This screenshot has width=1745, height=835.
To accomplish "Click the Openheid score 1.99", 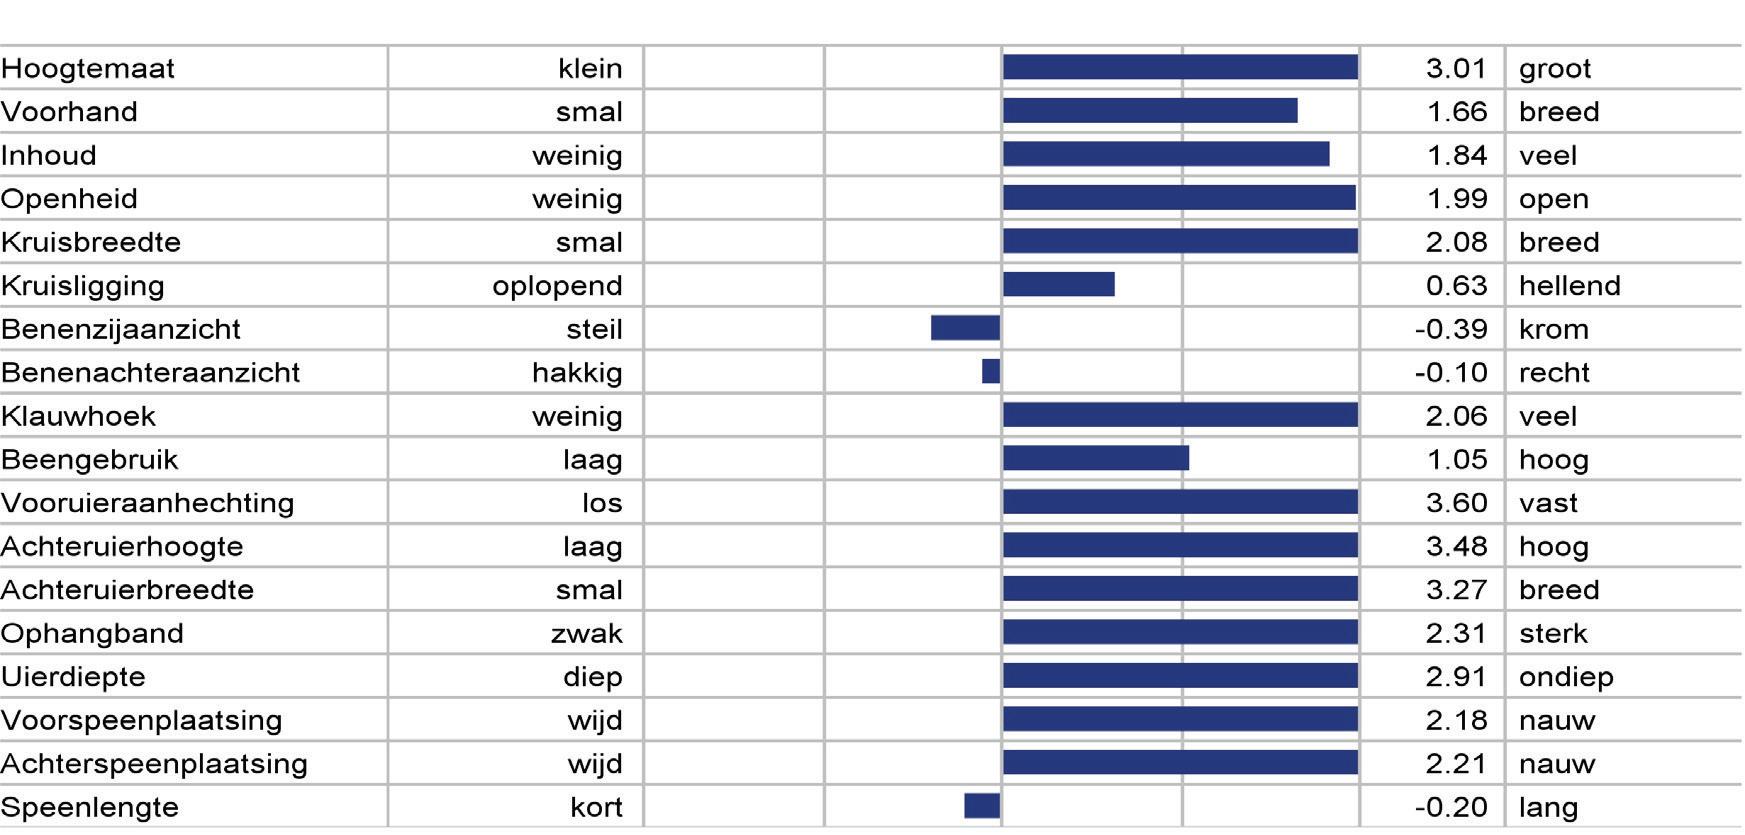I will click(x=1457, y=199).
